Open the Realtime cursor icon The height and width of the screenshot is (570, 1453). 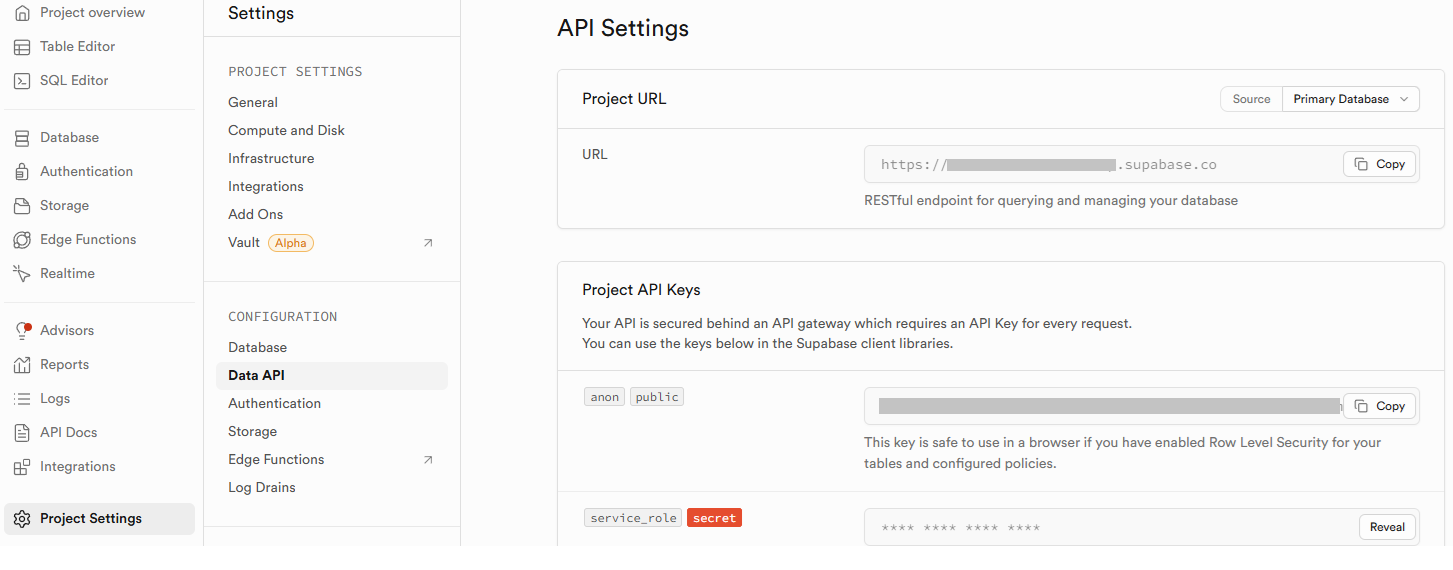tap(22, 274)
